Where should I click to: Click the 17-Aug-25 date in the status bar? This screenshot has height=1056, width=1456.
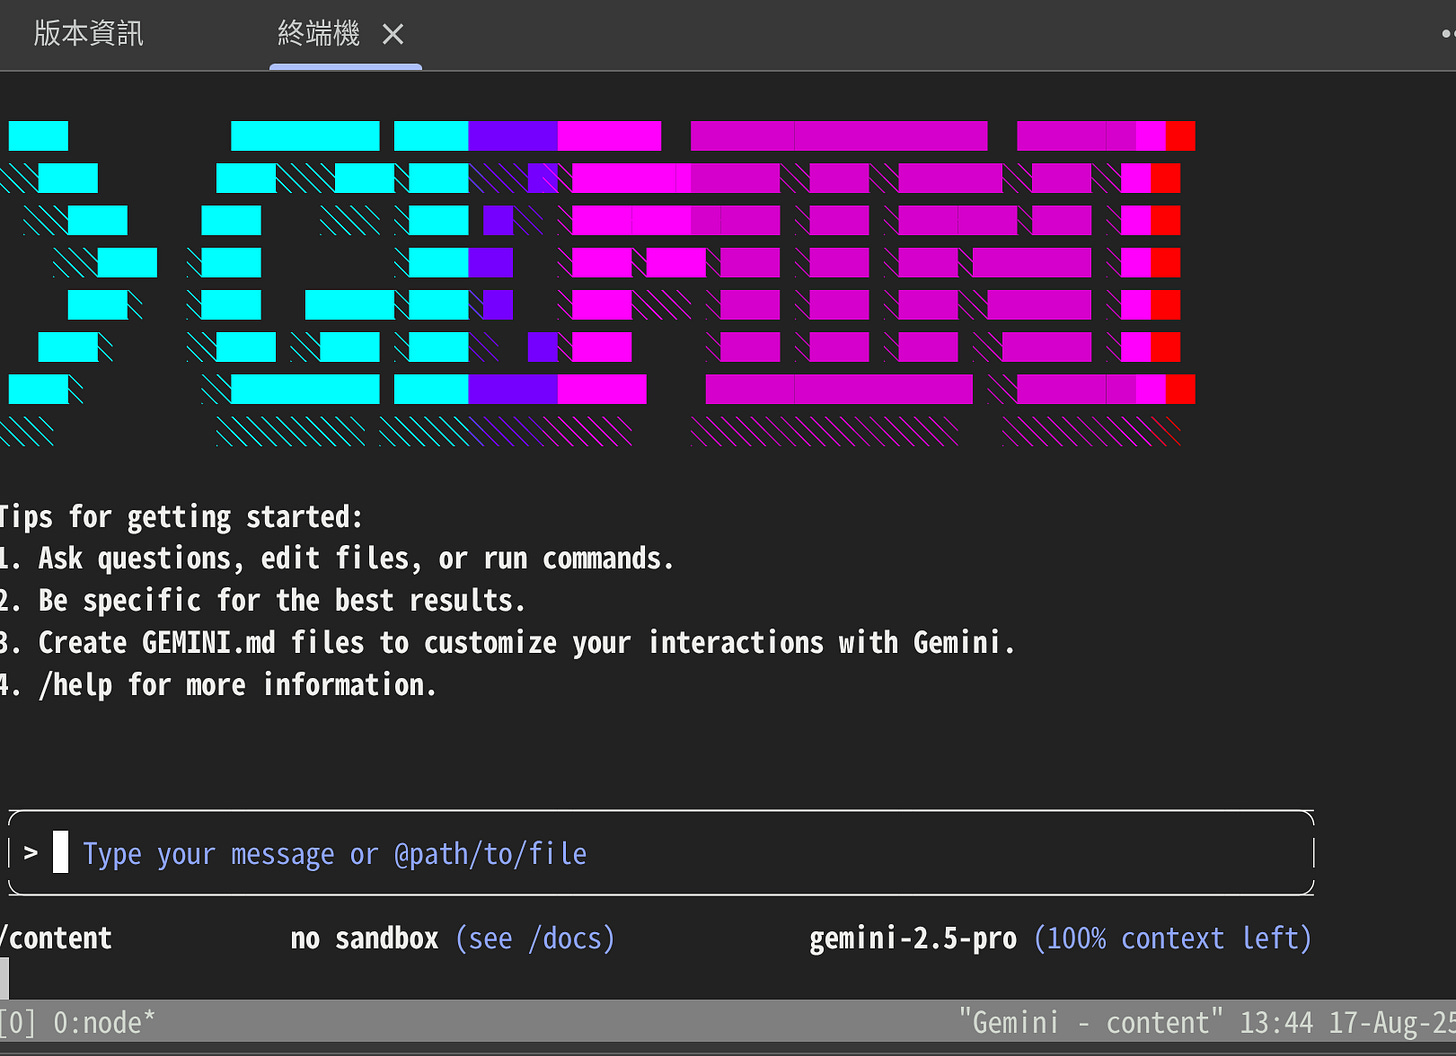[1392, 1023]
